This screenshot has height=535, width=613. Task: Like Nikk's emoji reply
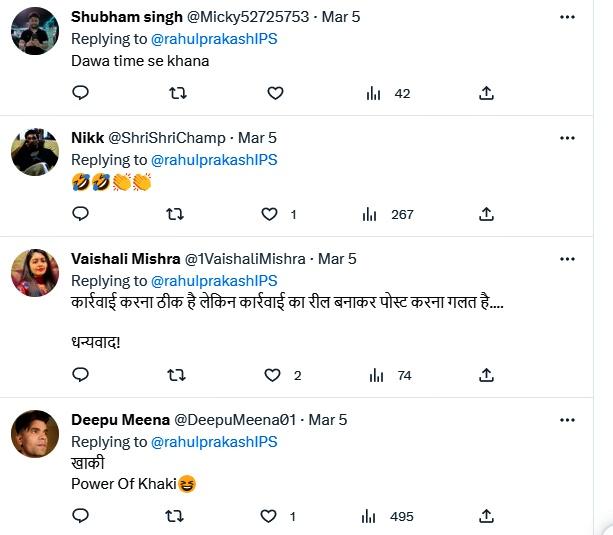point(269,214)
